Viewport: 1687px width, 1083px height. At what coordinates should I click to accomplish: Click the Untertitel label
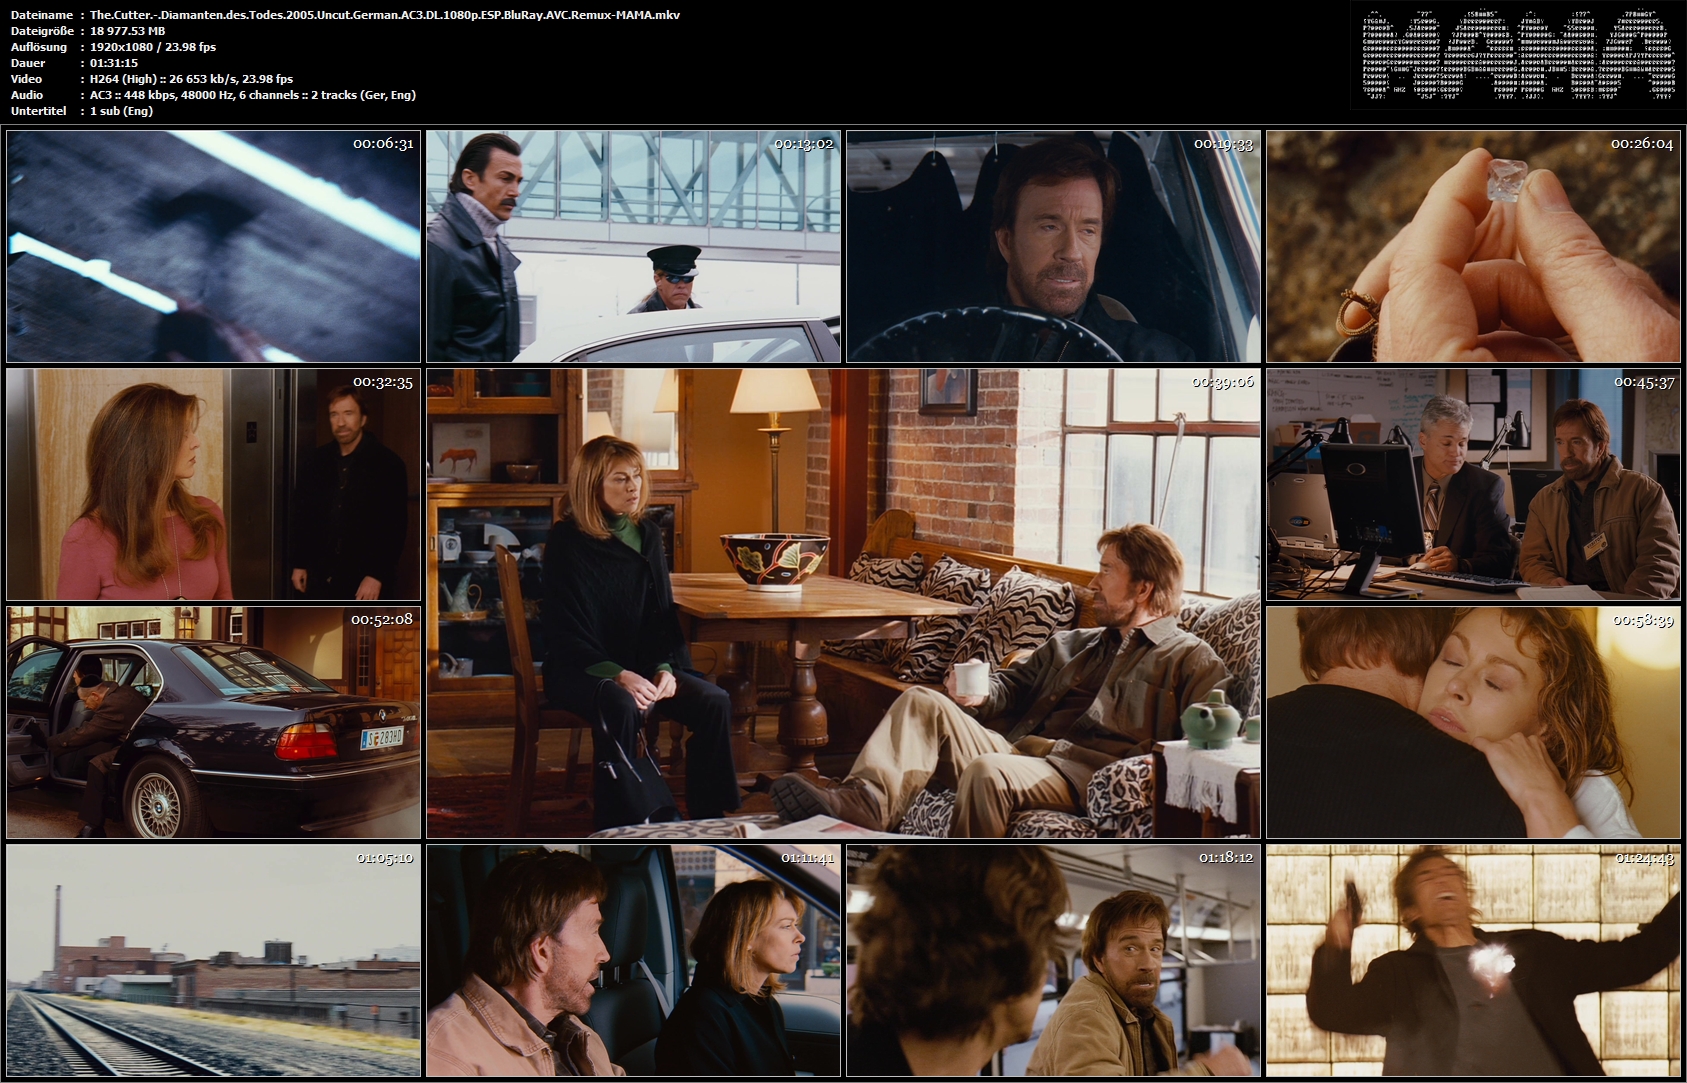click(39, 111)
